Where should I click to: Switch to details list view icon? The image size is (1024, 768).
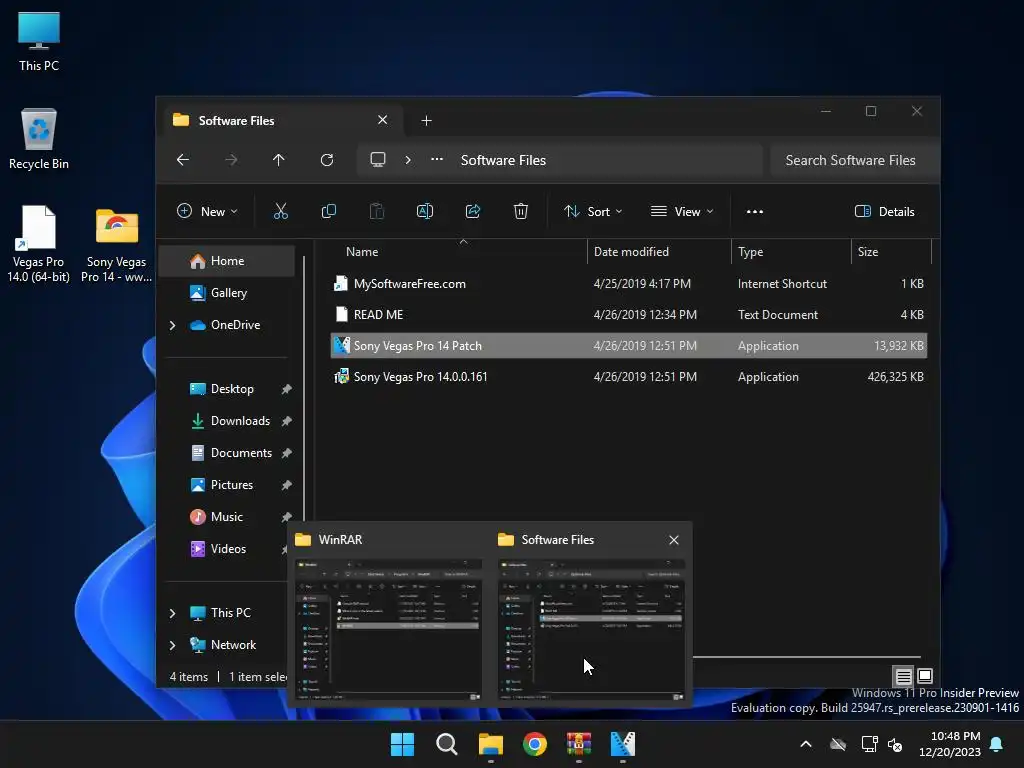tap(903, 676)
